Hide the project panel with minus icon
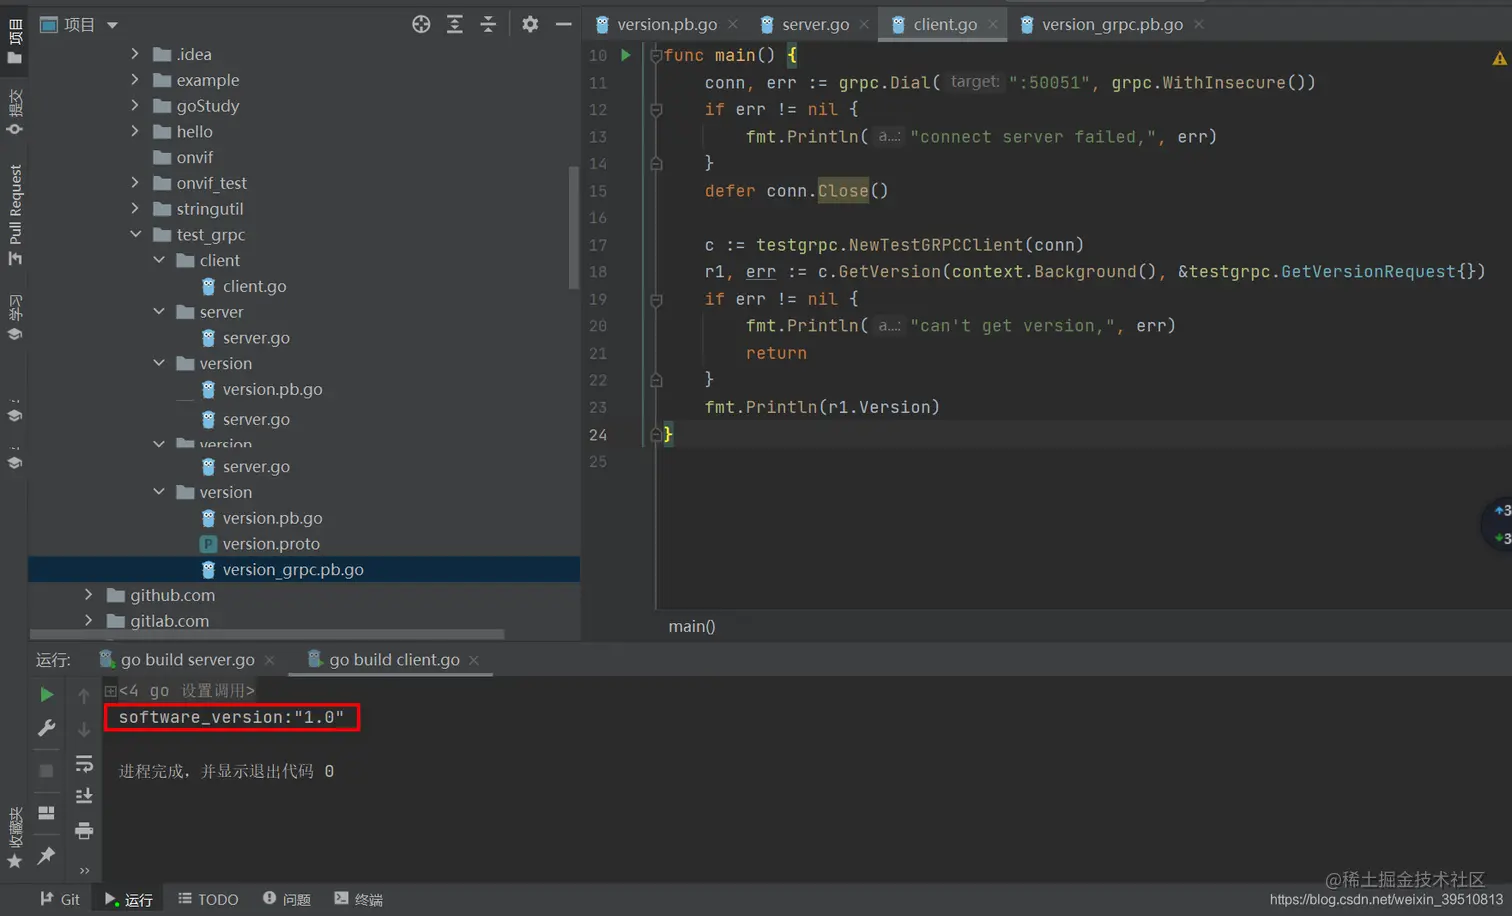The width and height of the screenshot is (1512, 916). pyautogui.click(x=564, y=24)
